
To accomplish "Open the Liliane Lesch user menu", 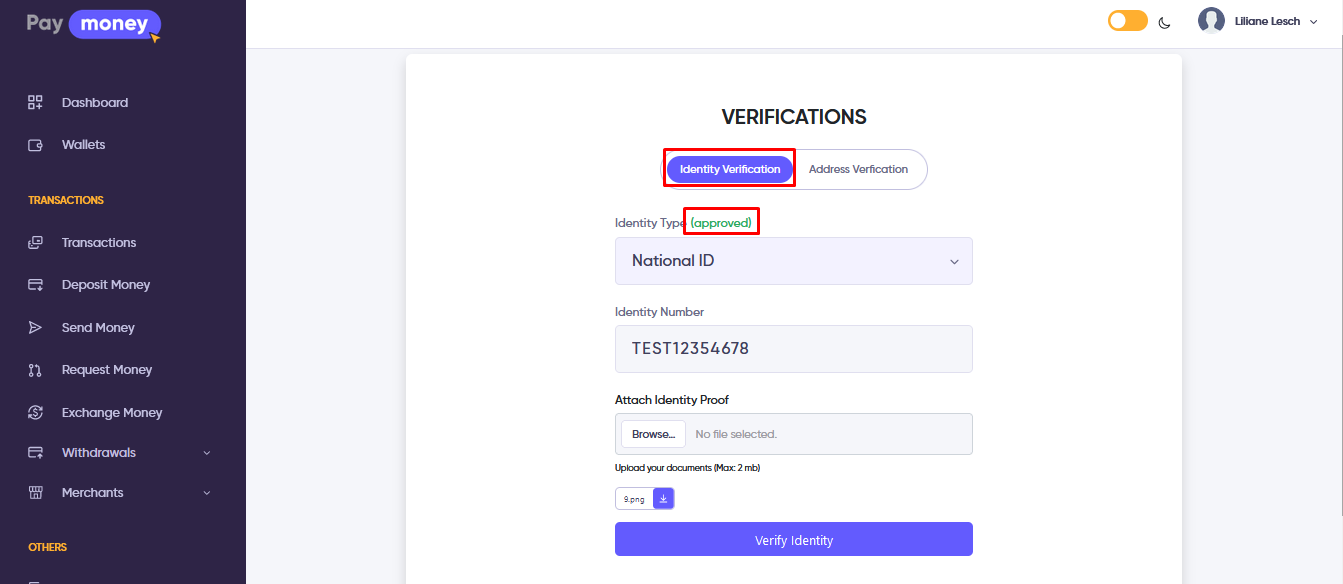I will pyautogui.click(x=1262, y=21).
